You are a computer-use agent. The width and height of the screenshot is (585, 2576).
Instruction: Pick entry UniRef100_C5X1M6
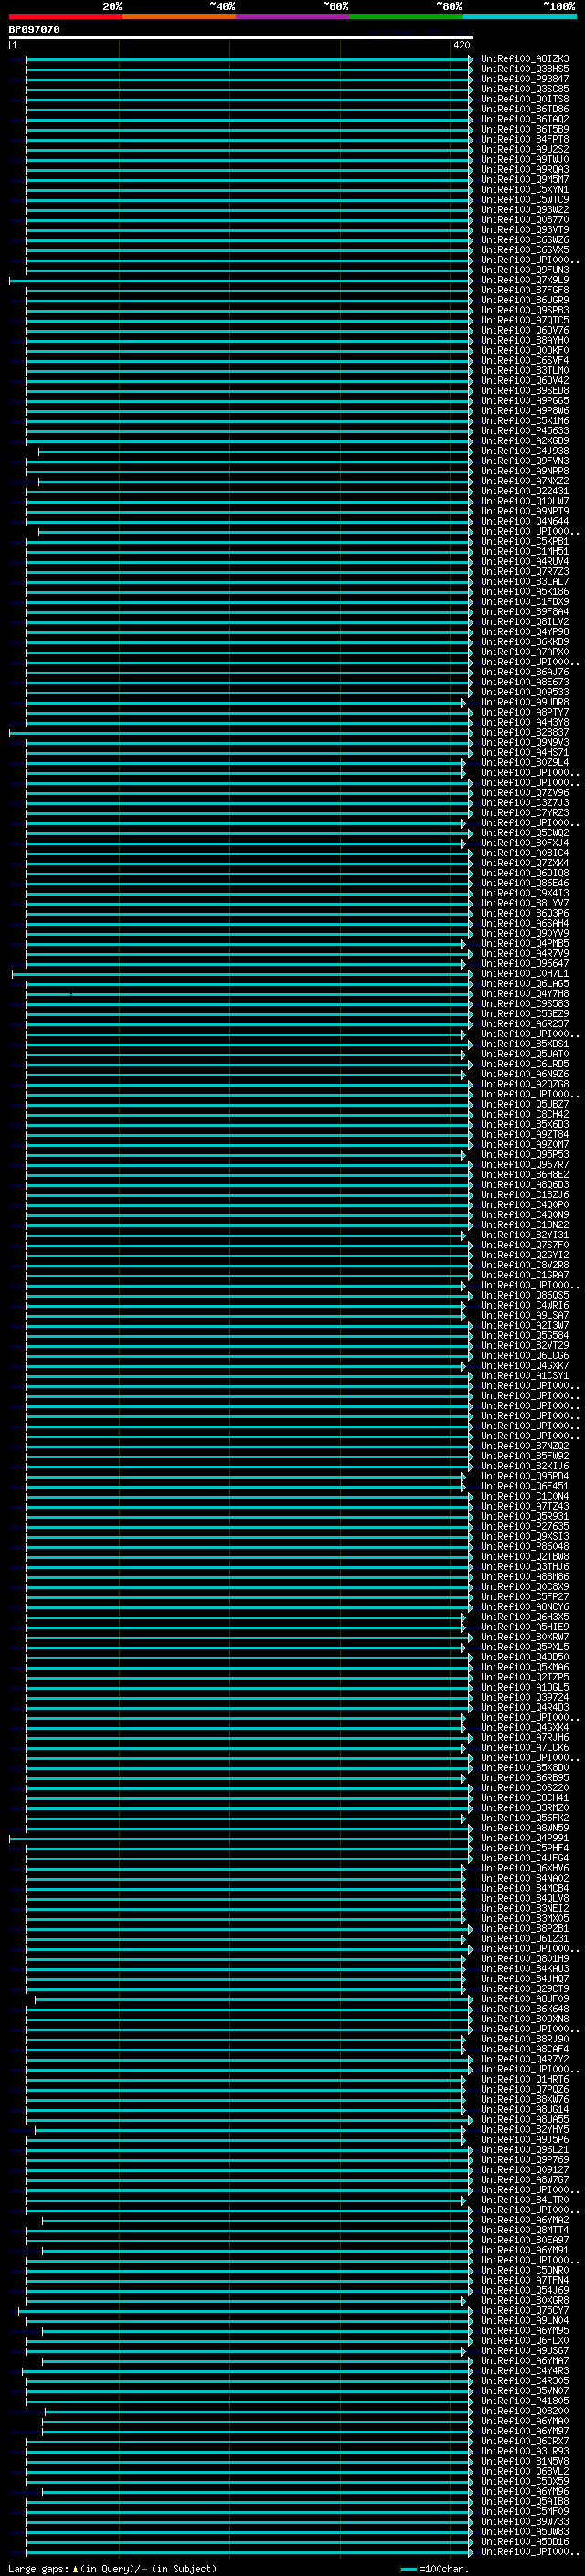tap(525, 420)
